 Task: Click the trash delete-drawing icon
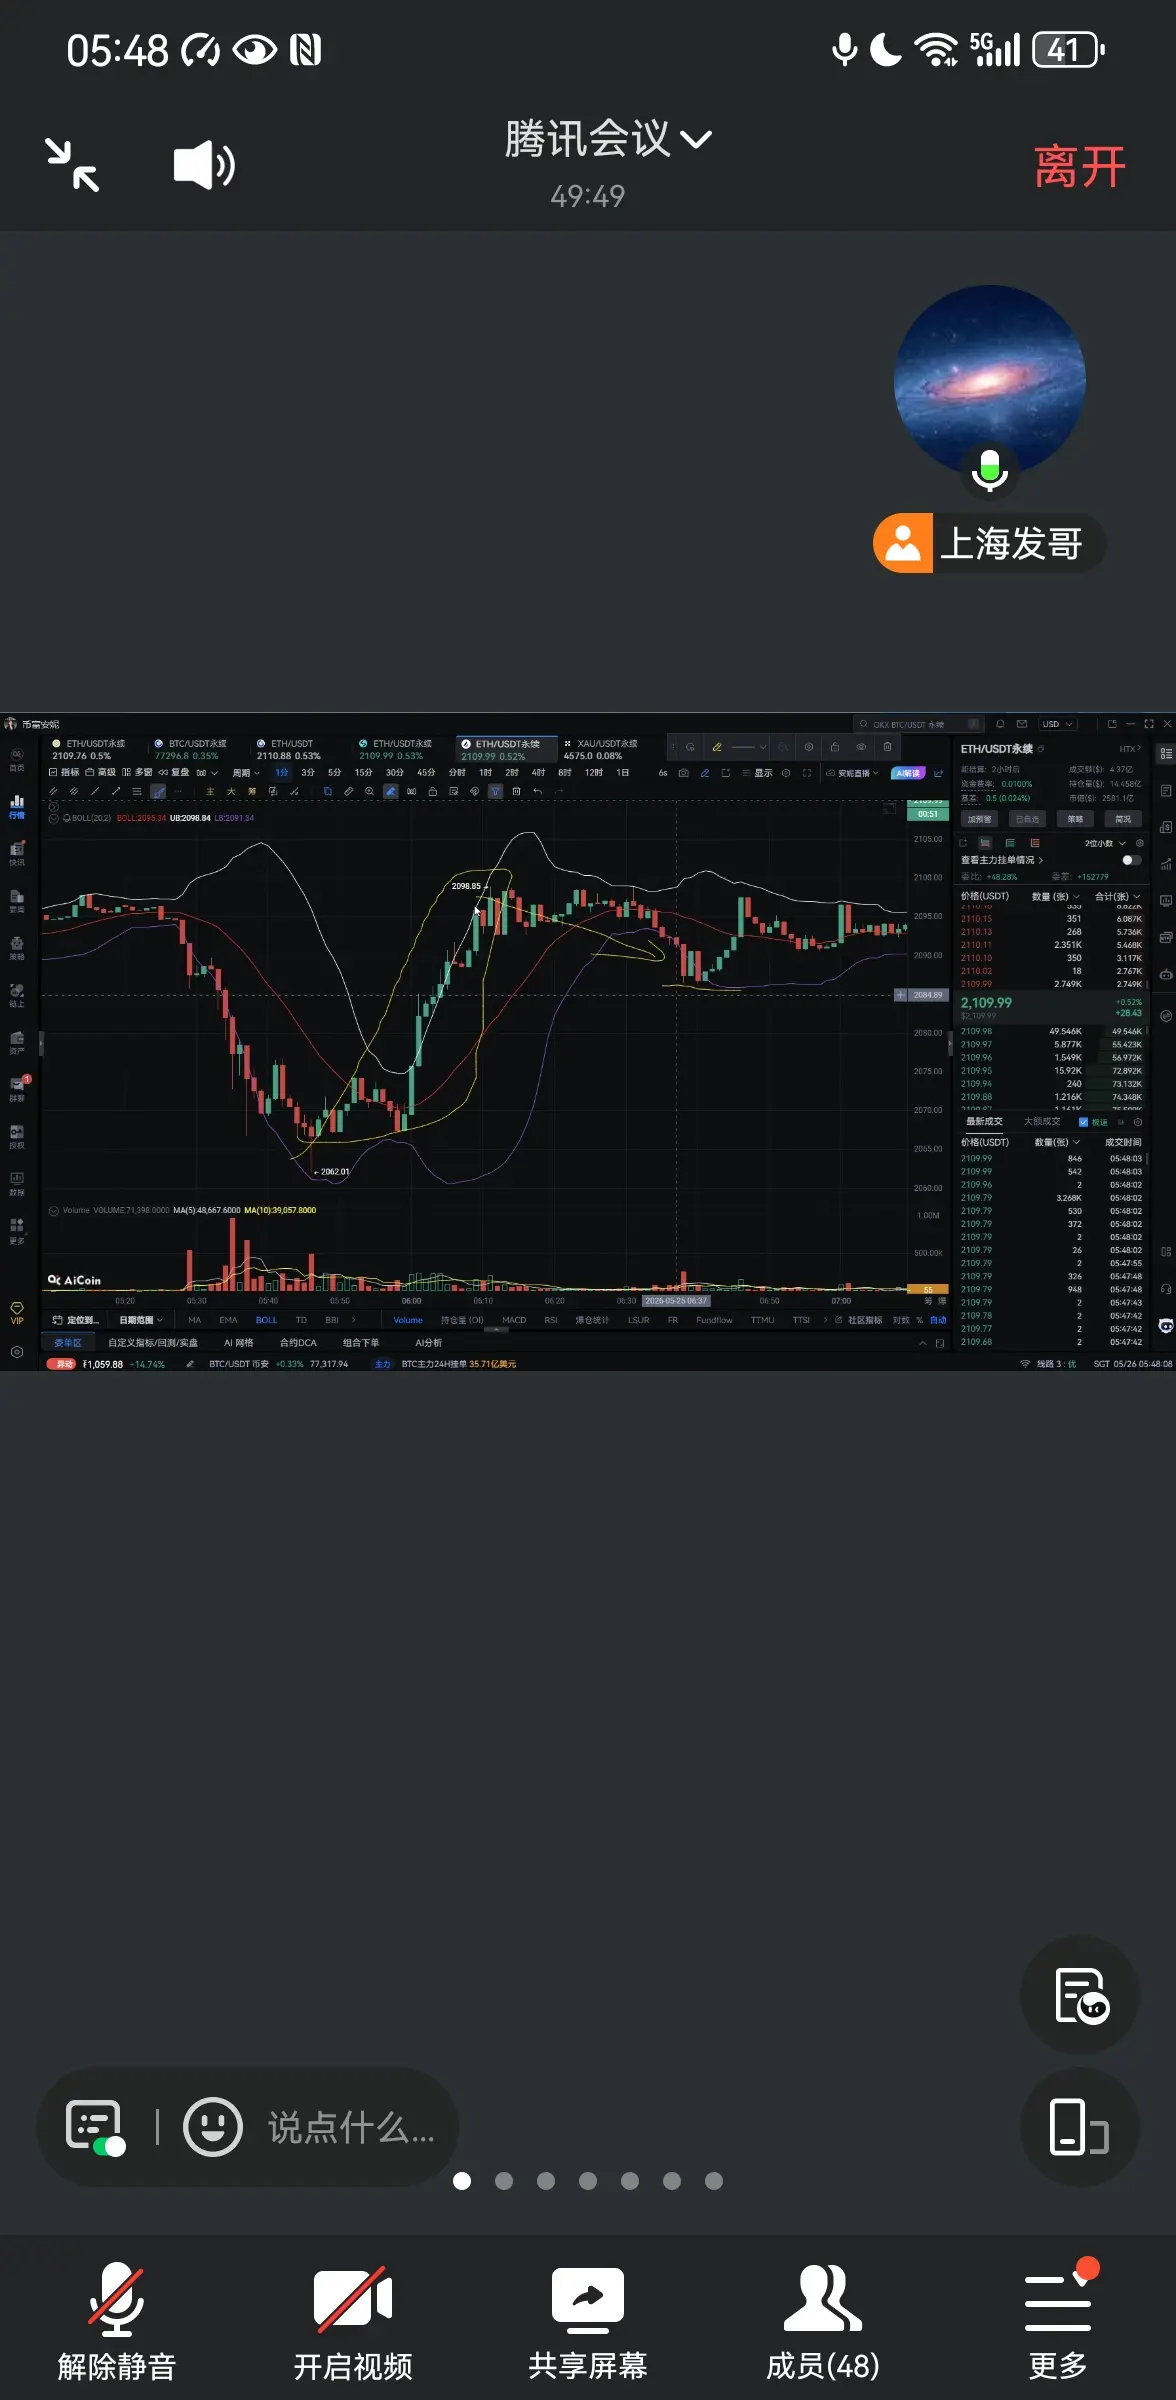[887, 747]
